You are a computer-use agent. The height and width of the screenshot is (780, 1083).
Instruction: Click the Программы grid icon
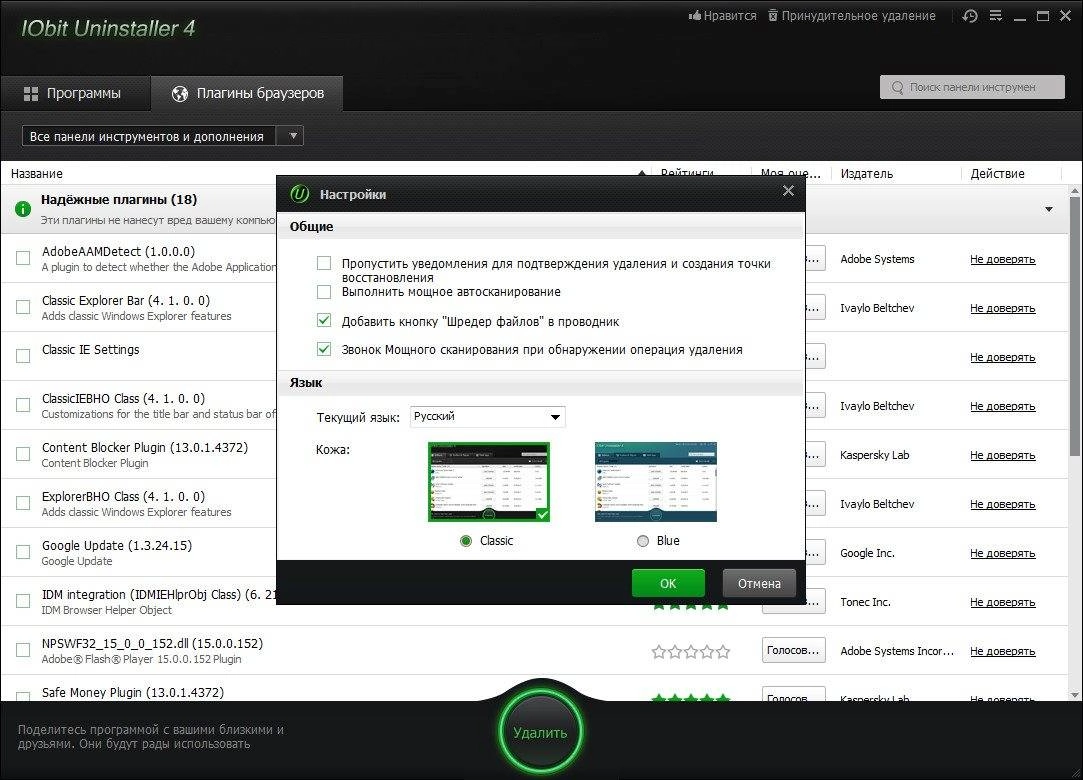click(x=31, y=93)
